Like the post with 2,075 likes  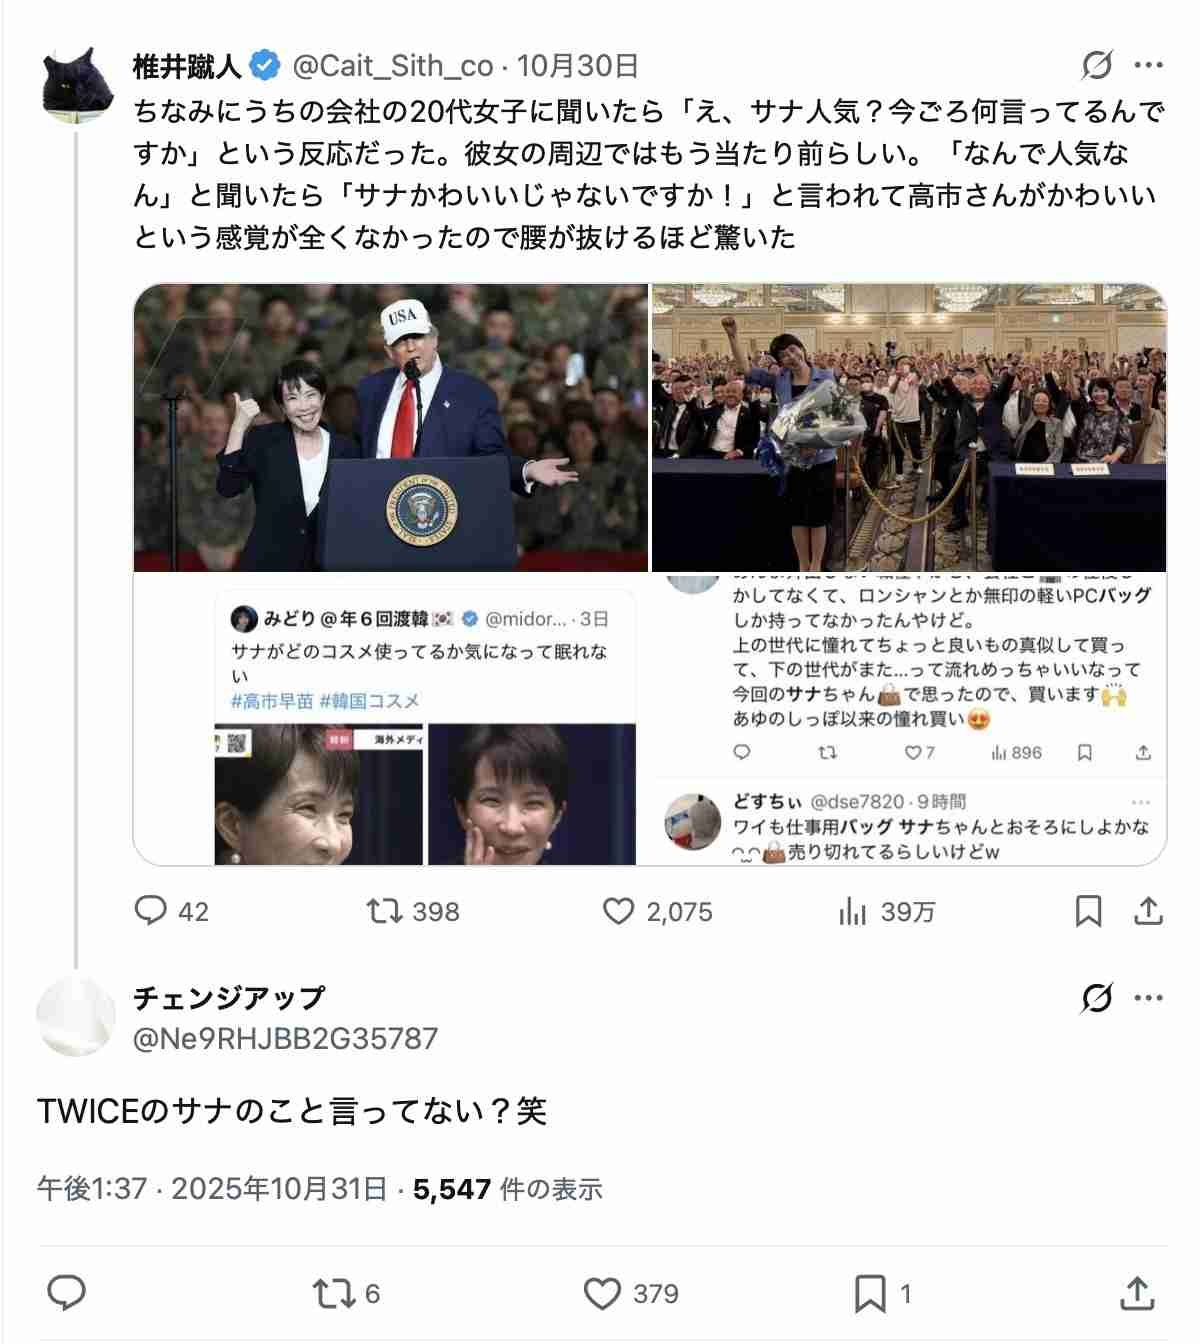point(658,911)
